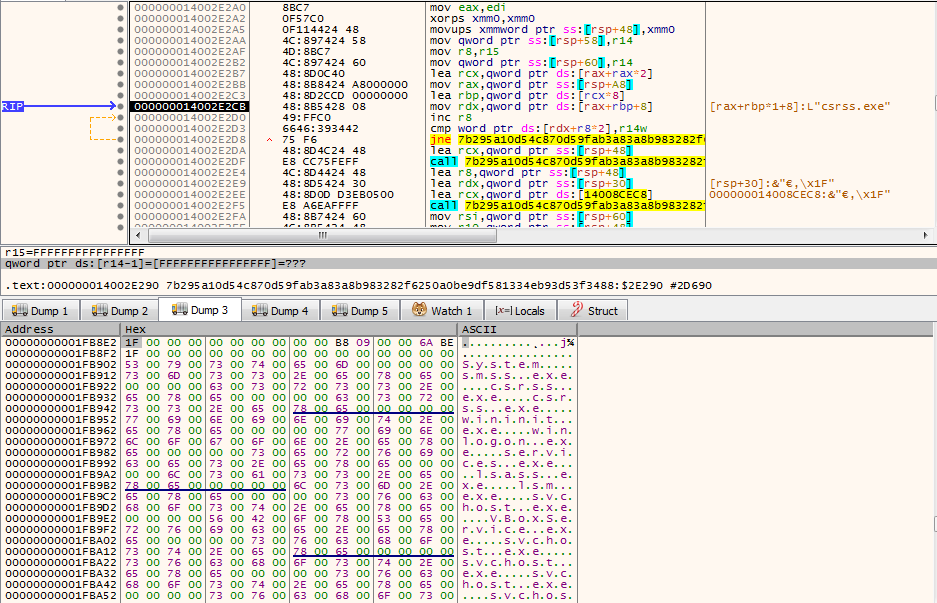The height and width of the screenshot is (603, 937).
Task: Toggle breakpoint dot at address 000000014002E2DF
Action: 121,161
